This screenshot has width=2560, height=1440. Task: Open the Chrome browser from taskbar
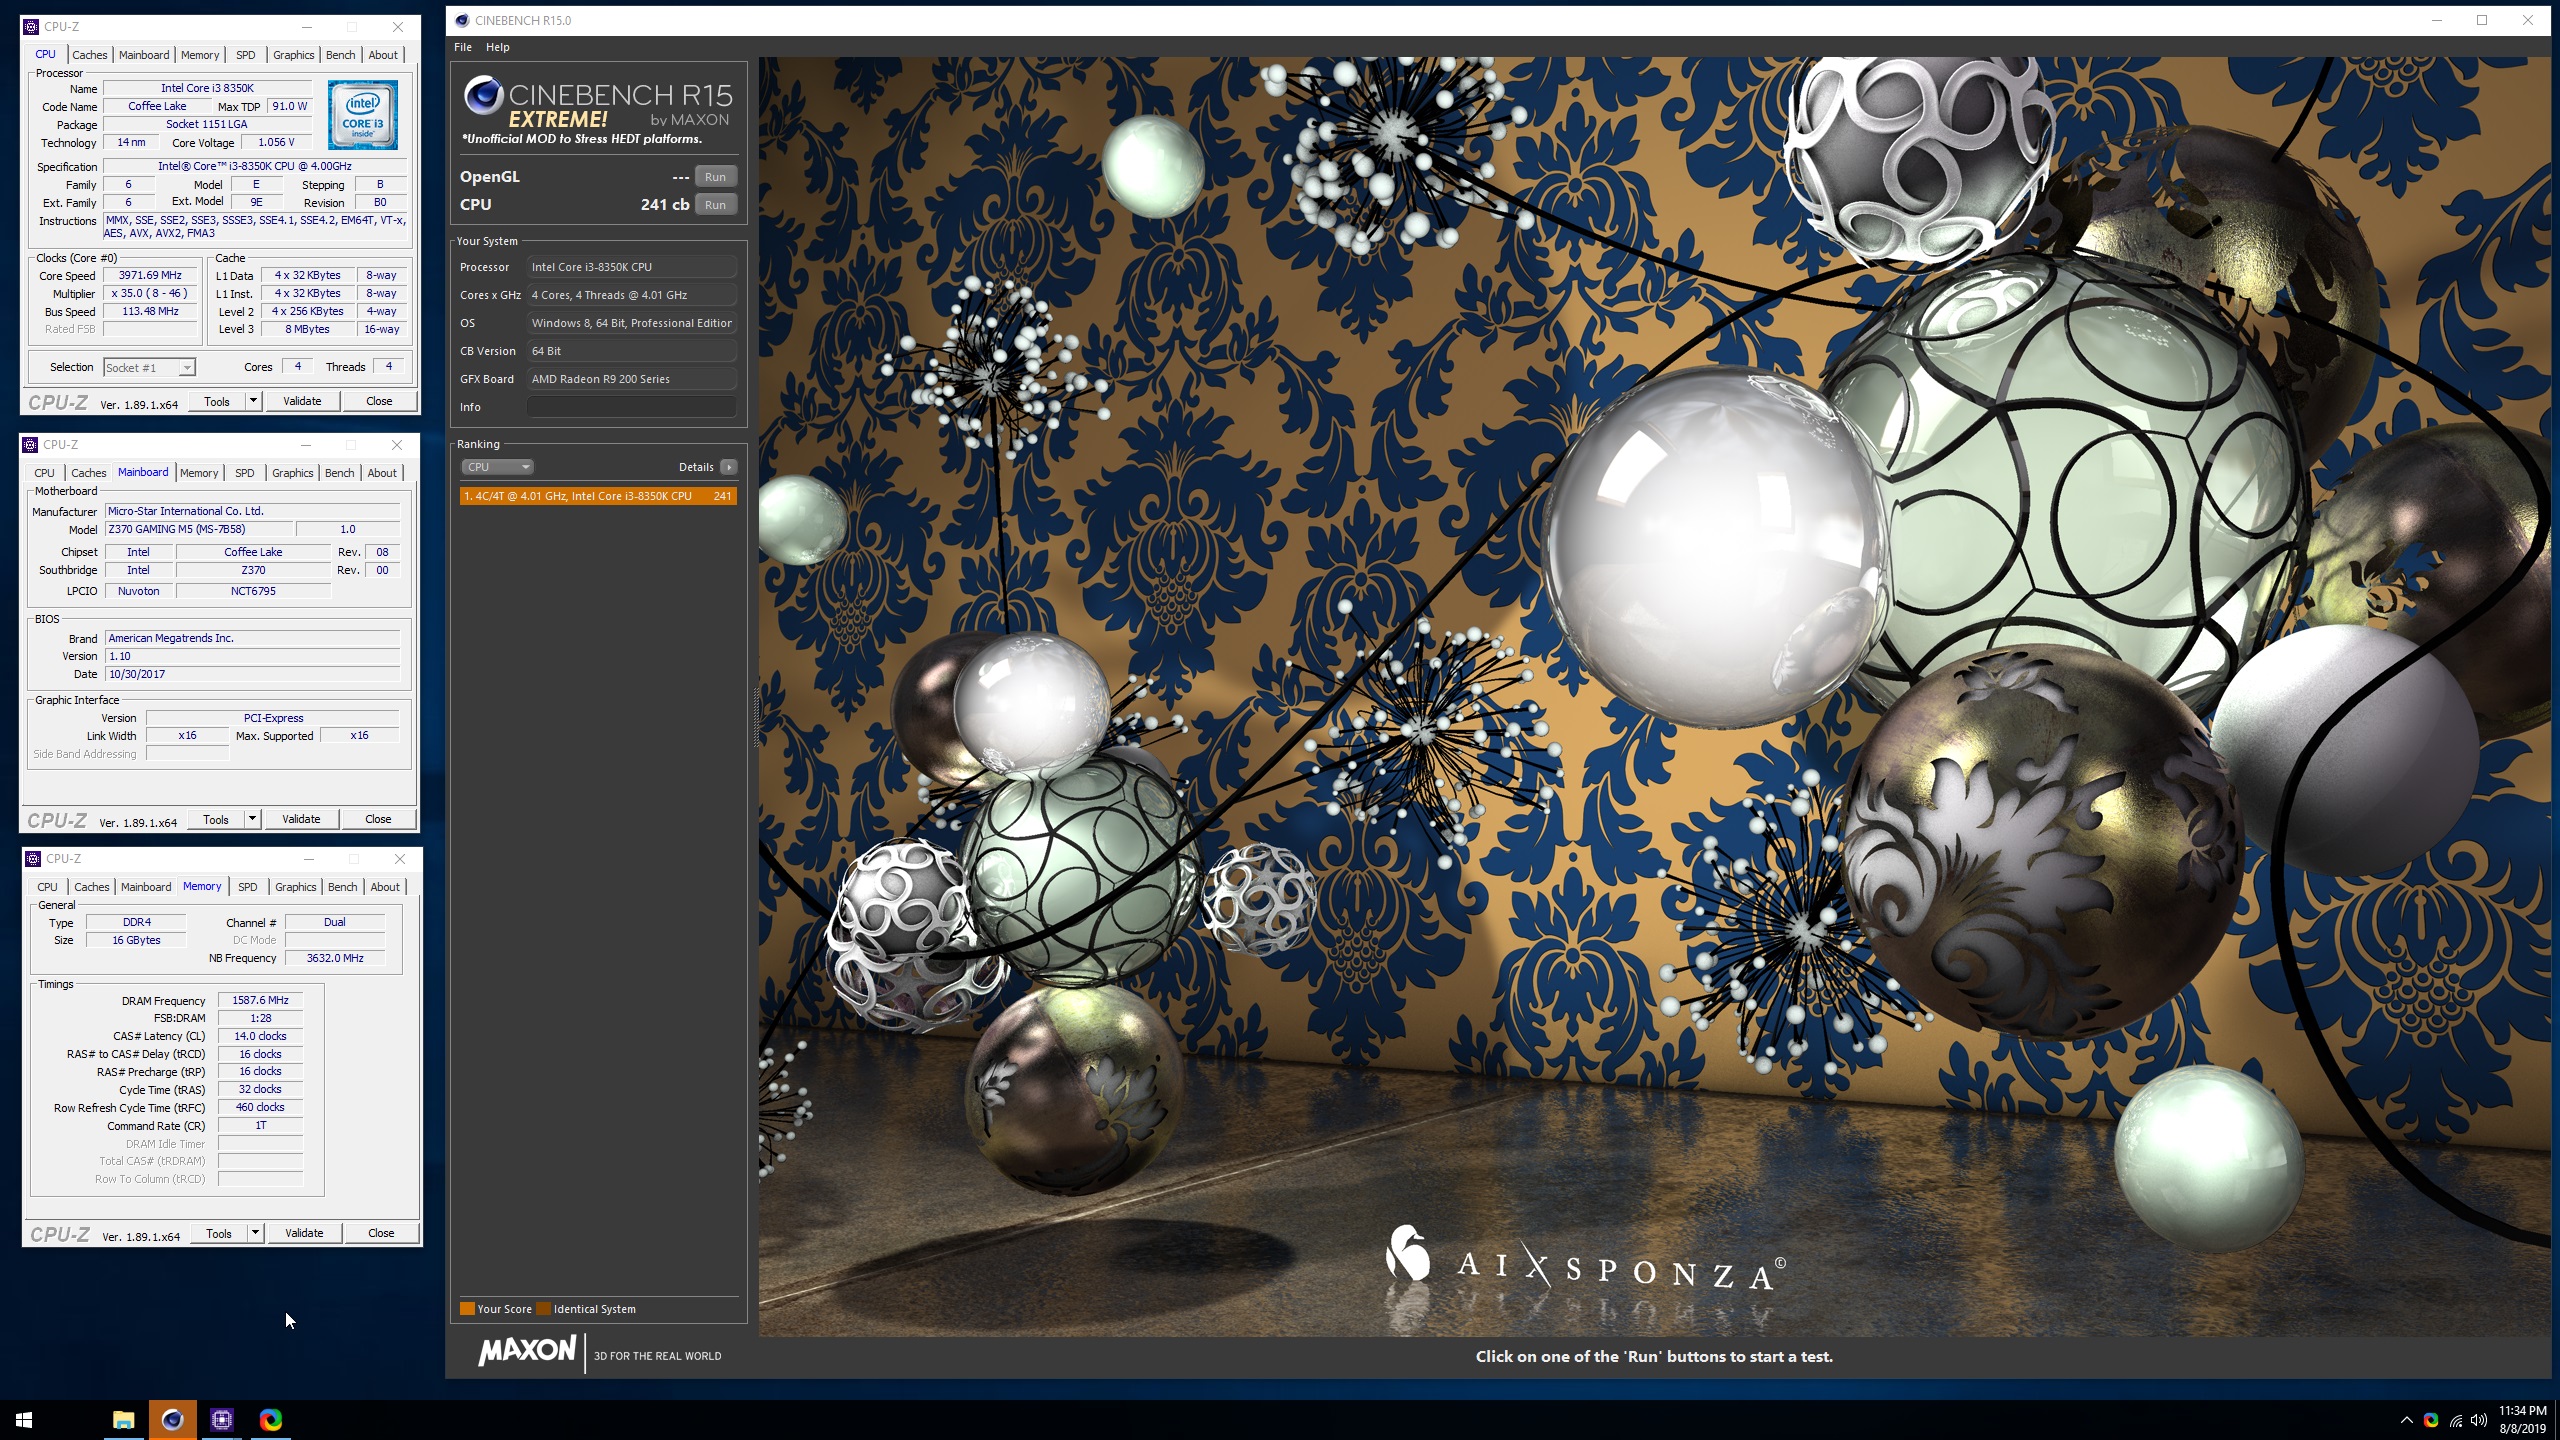click(271, 1419)
